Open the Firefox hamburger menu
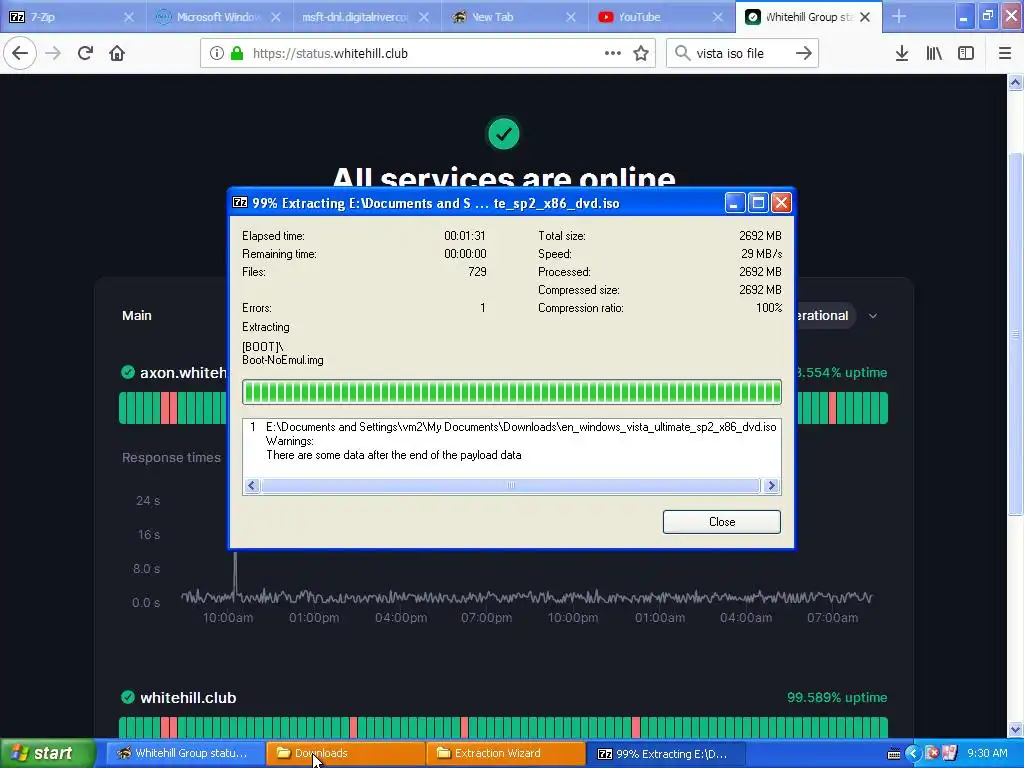 click(1005, 54)
